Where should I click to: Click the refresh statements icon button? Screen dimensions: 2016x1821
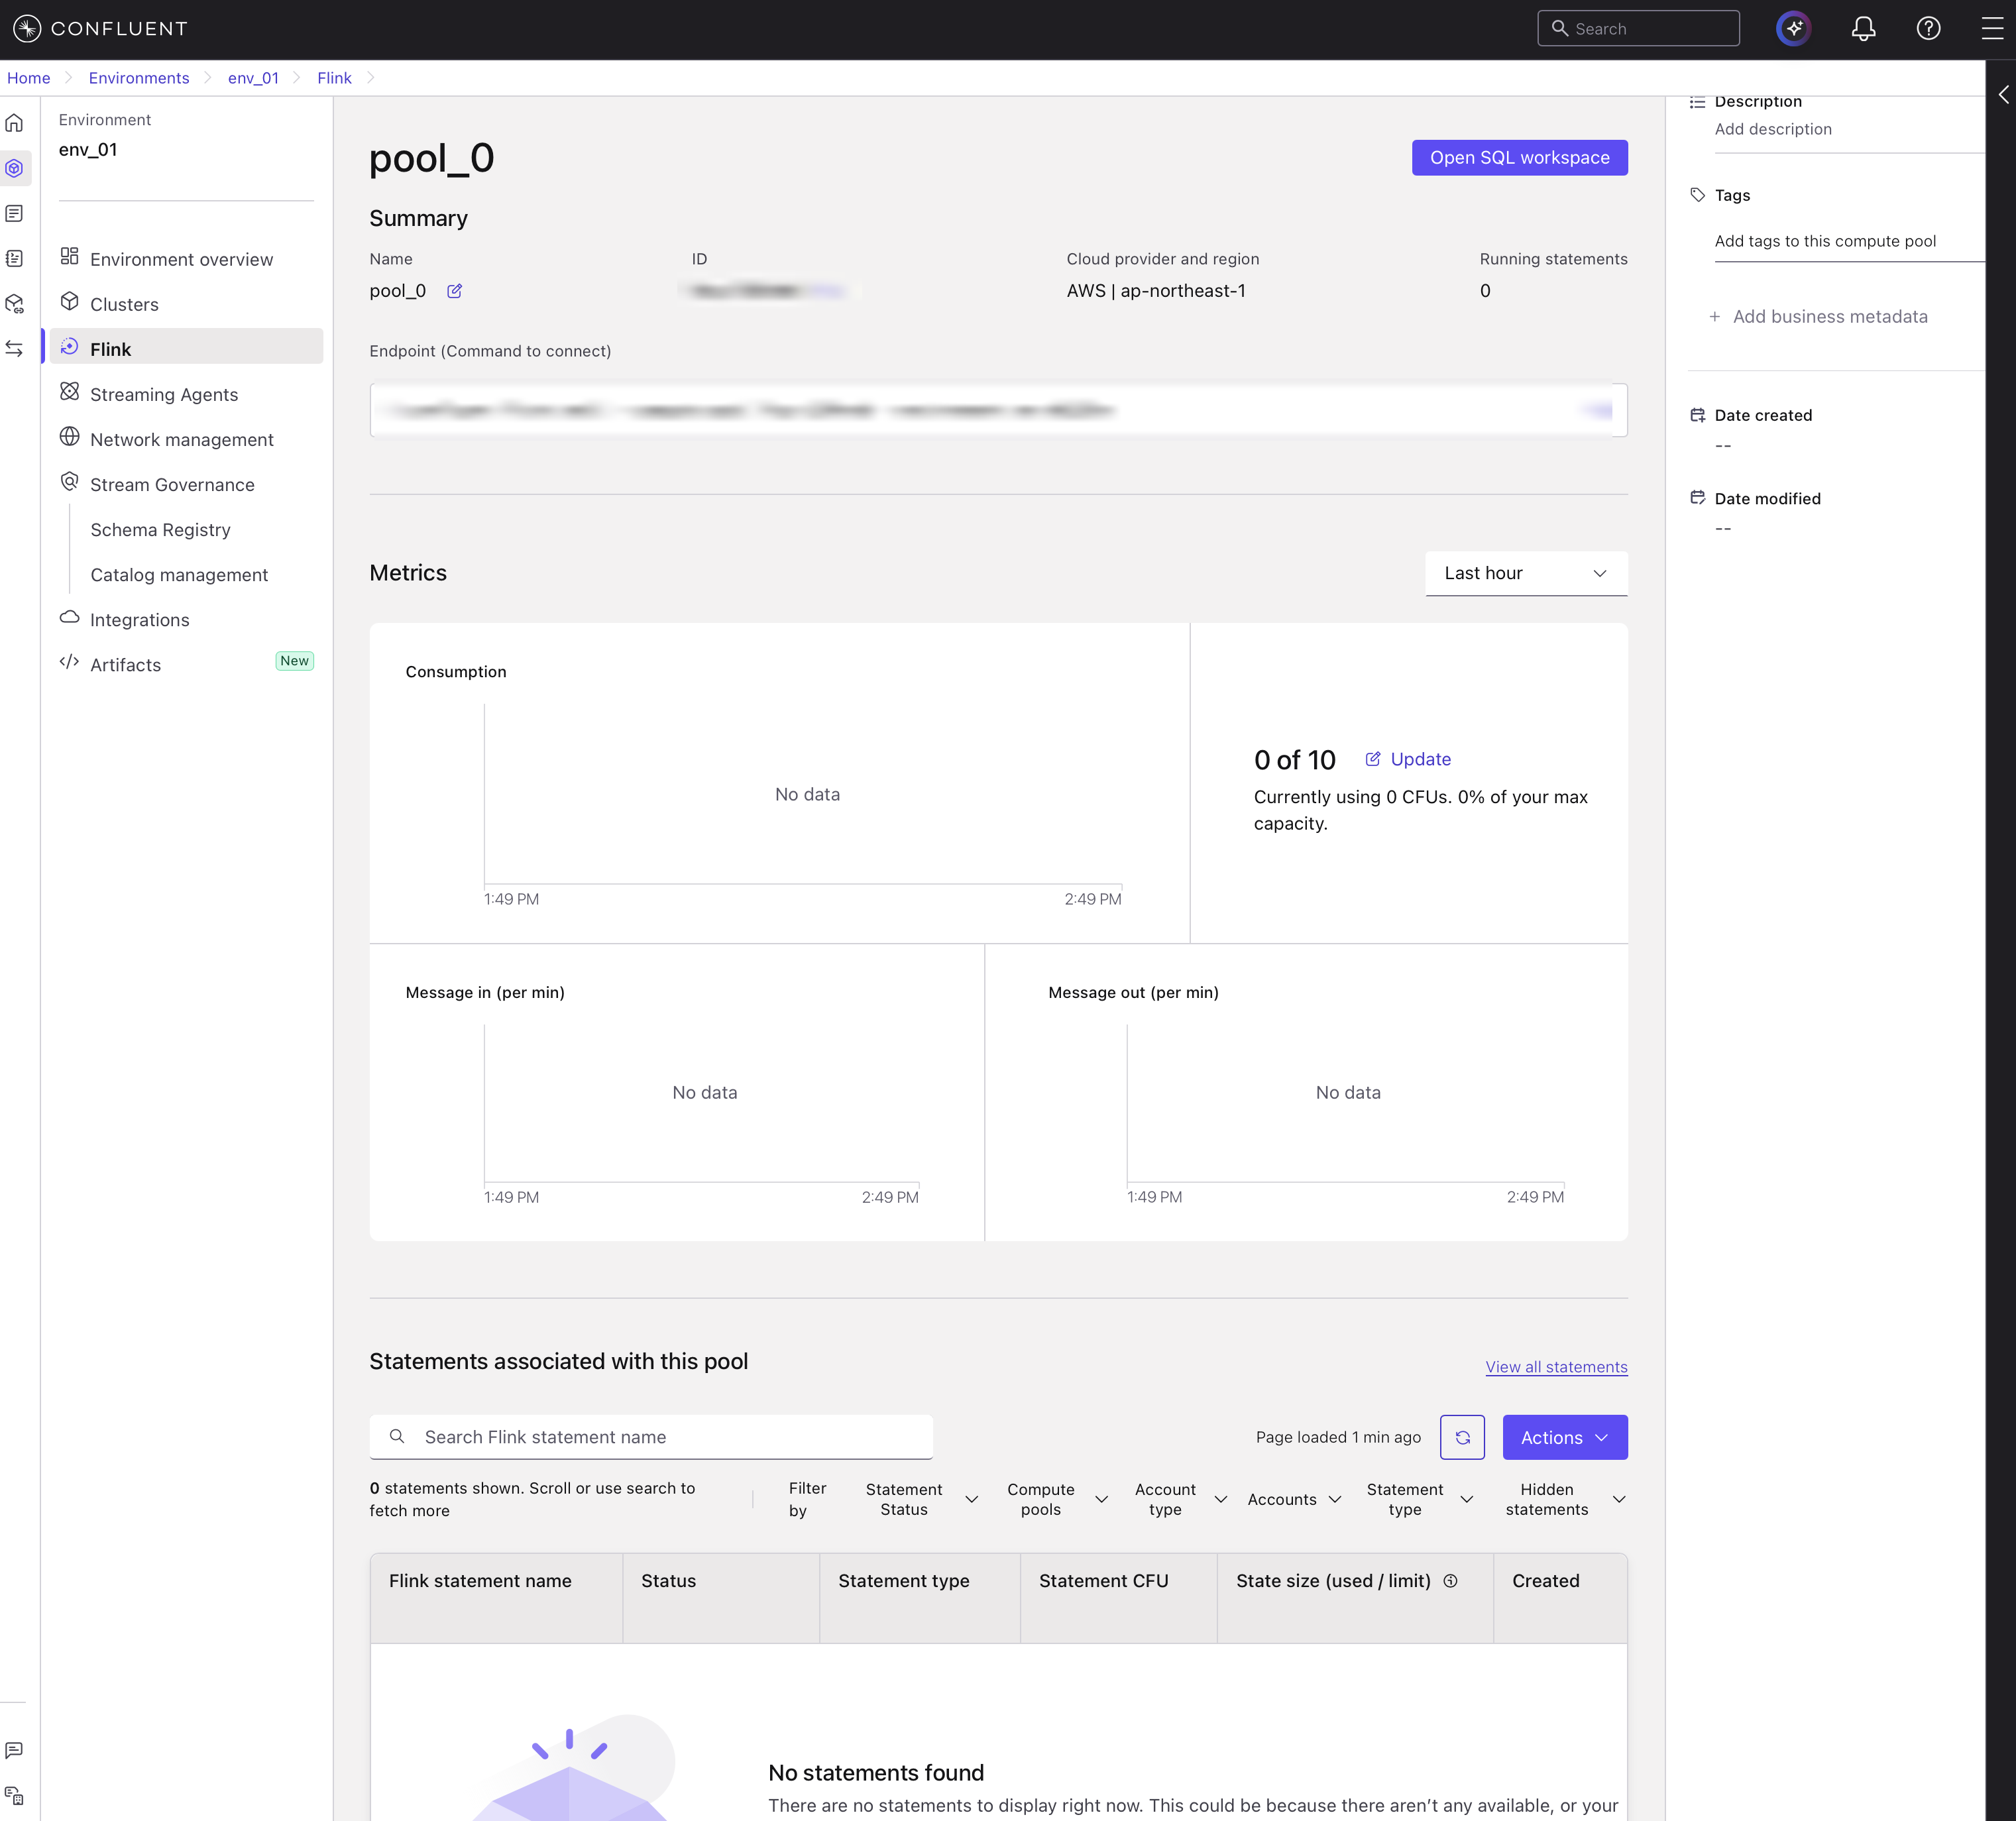1462,1437
